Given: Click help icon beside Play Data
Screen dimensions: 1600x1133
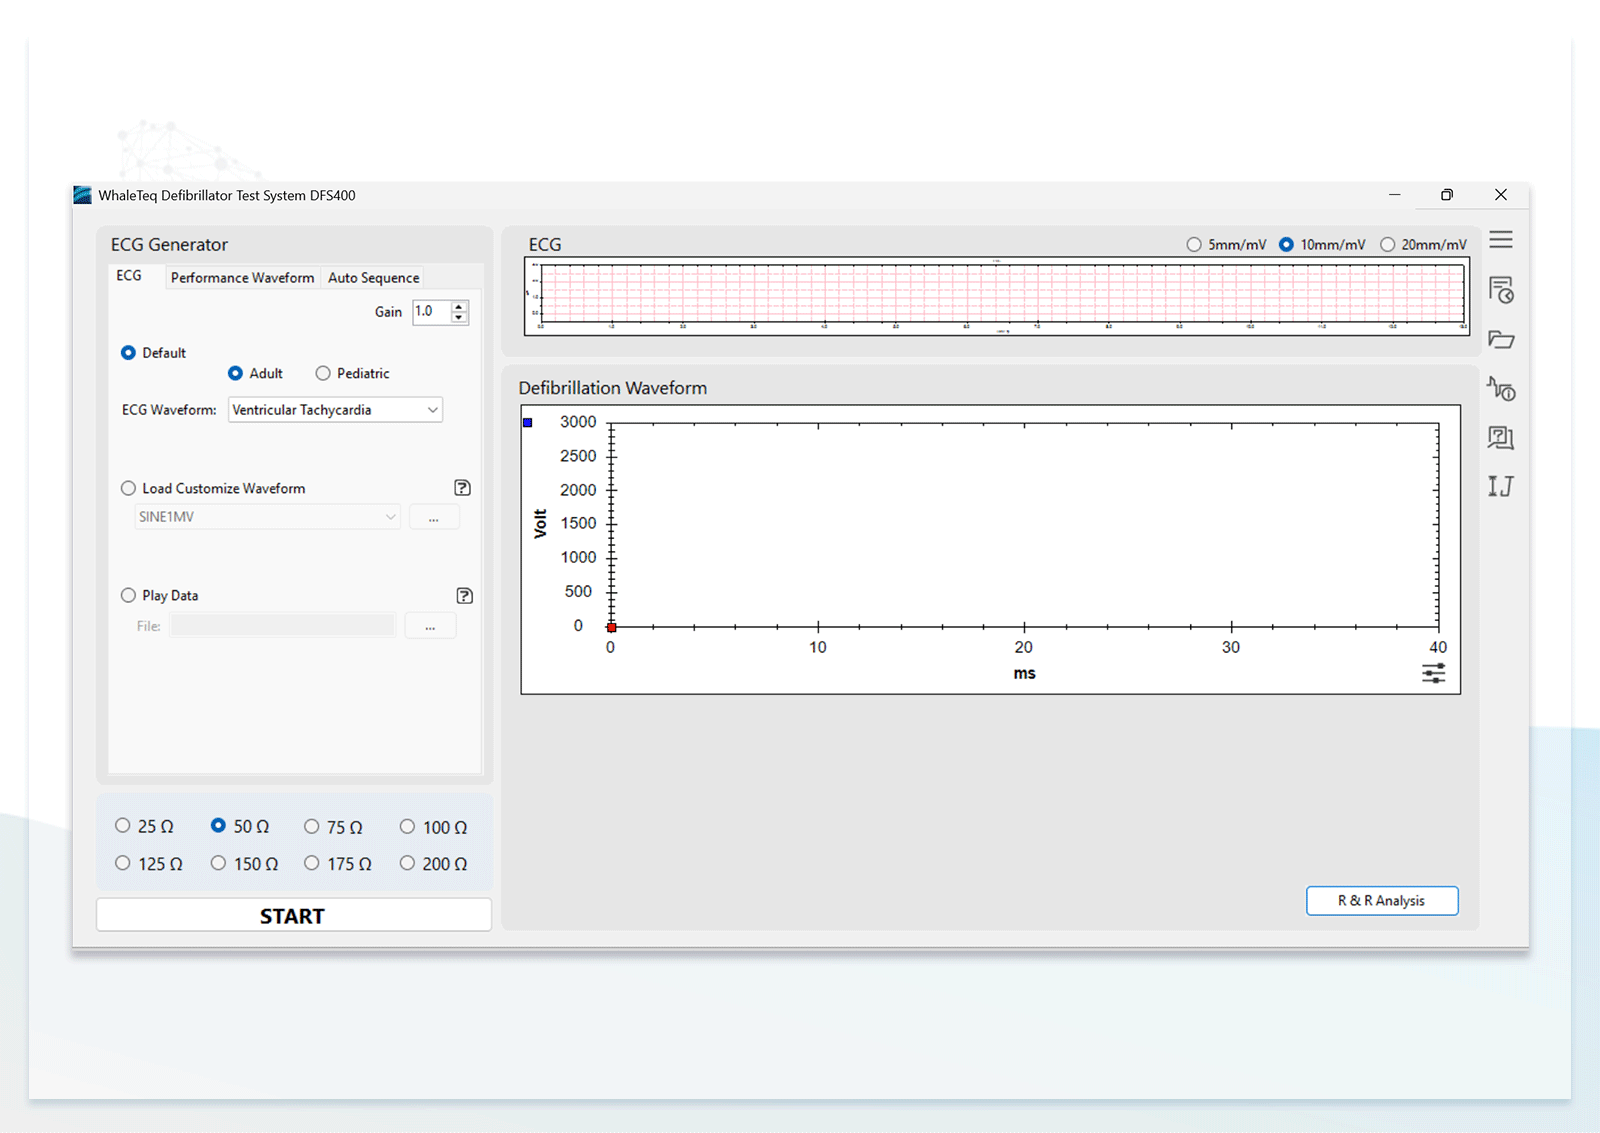Looking at the screenshot, I should tap(464, 596).
